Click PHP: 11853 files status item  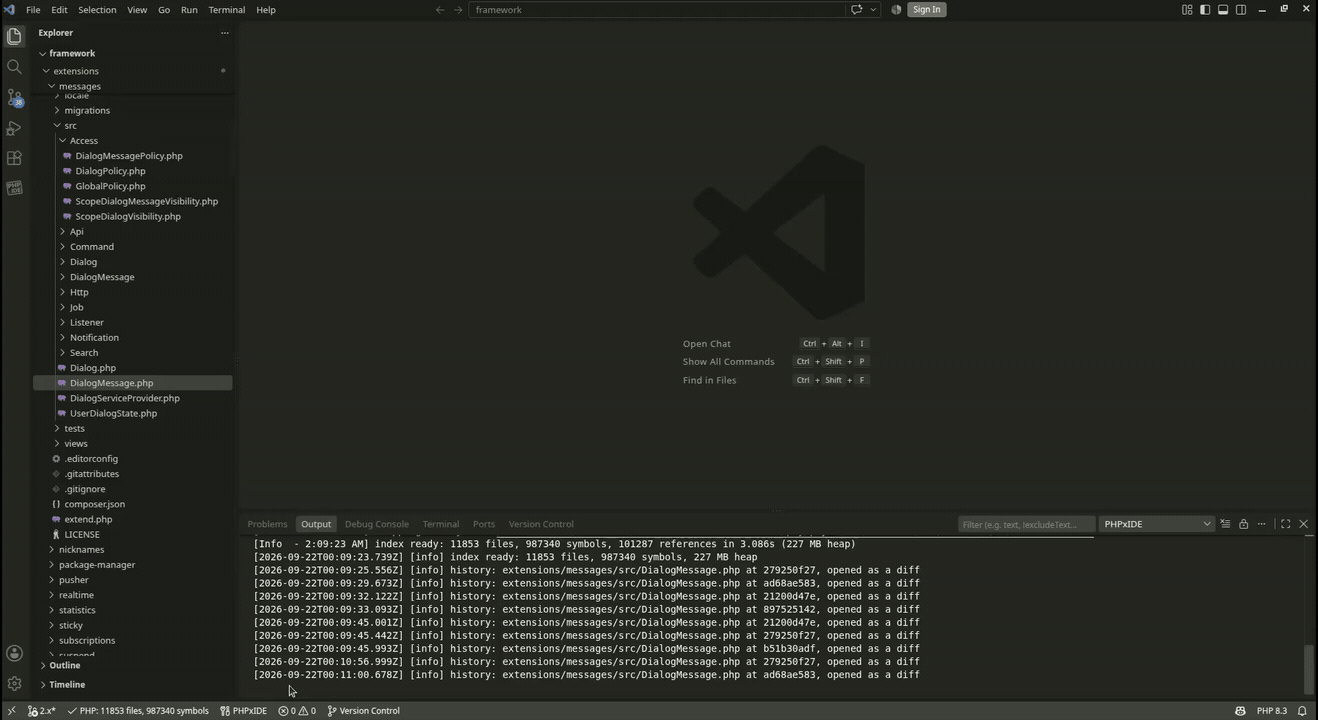pyautogui.click(x=138, y=711)
